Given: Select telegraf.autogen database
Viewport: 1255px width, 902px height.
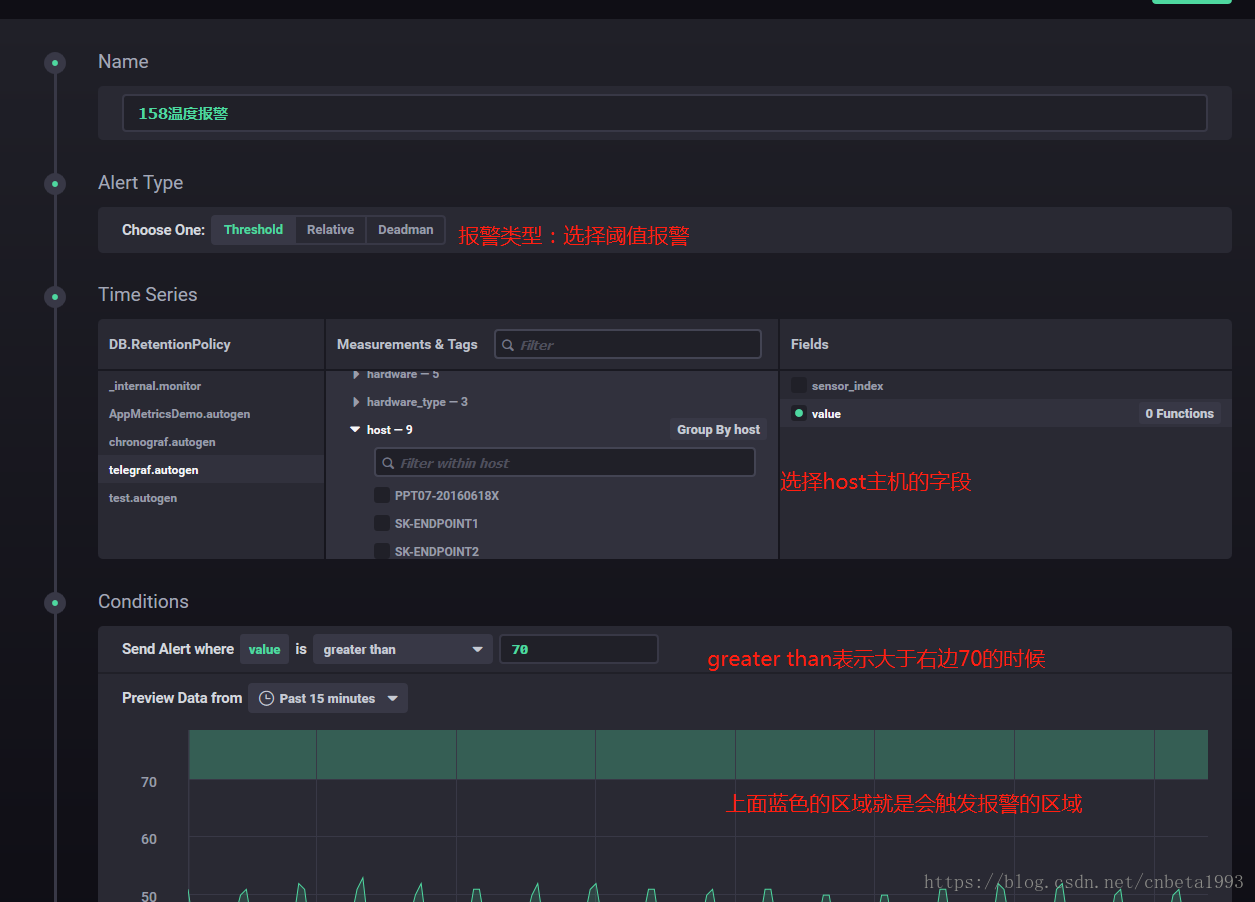Looking at the screenshot, I should point(211,470).
